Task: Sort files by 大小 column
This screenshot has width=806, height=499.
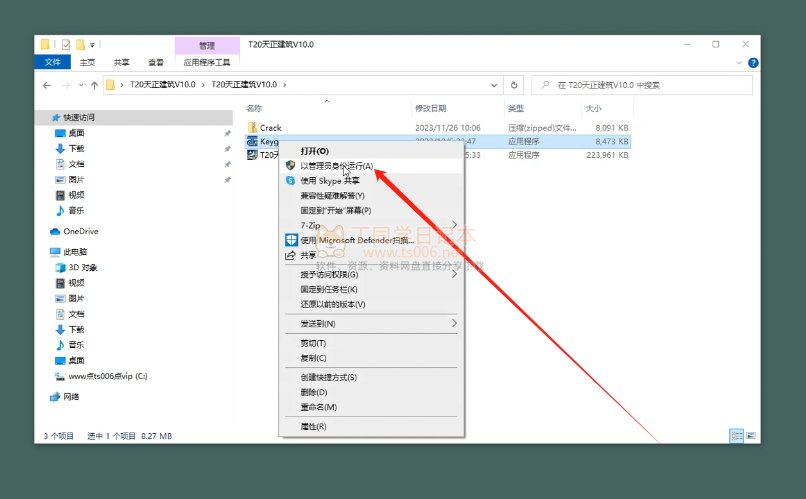Action: tap(593, 108)
